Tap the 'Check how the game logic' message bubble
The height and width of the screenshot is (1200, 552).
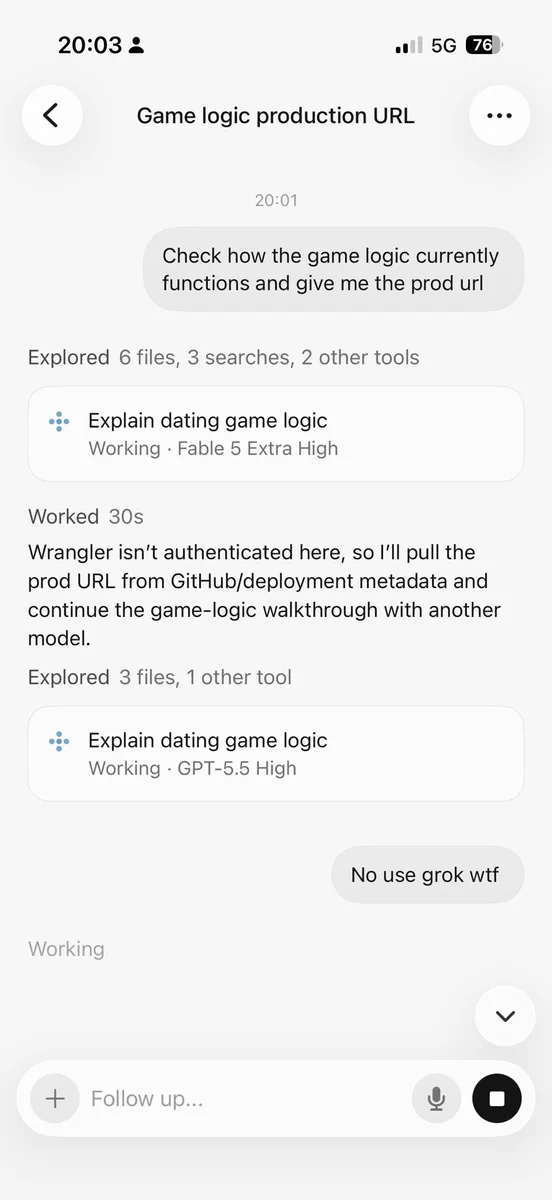pos(331,269)
